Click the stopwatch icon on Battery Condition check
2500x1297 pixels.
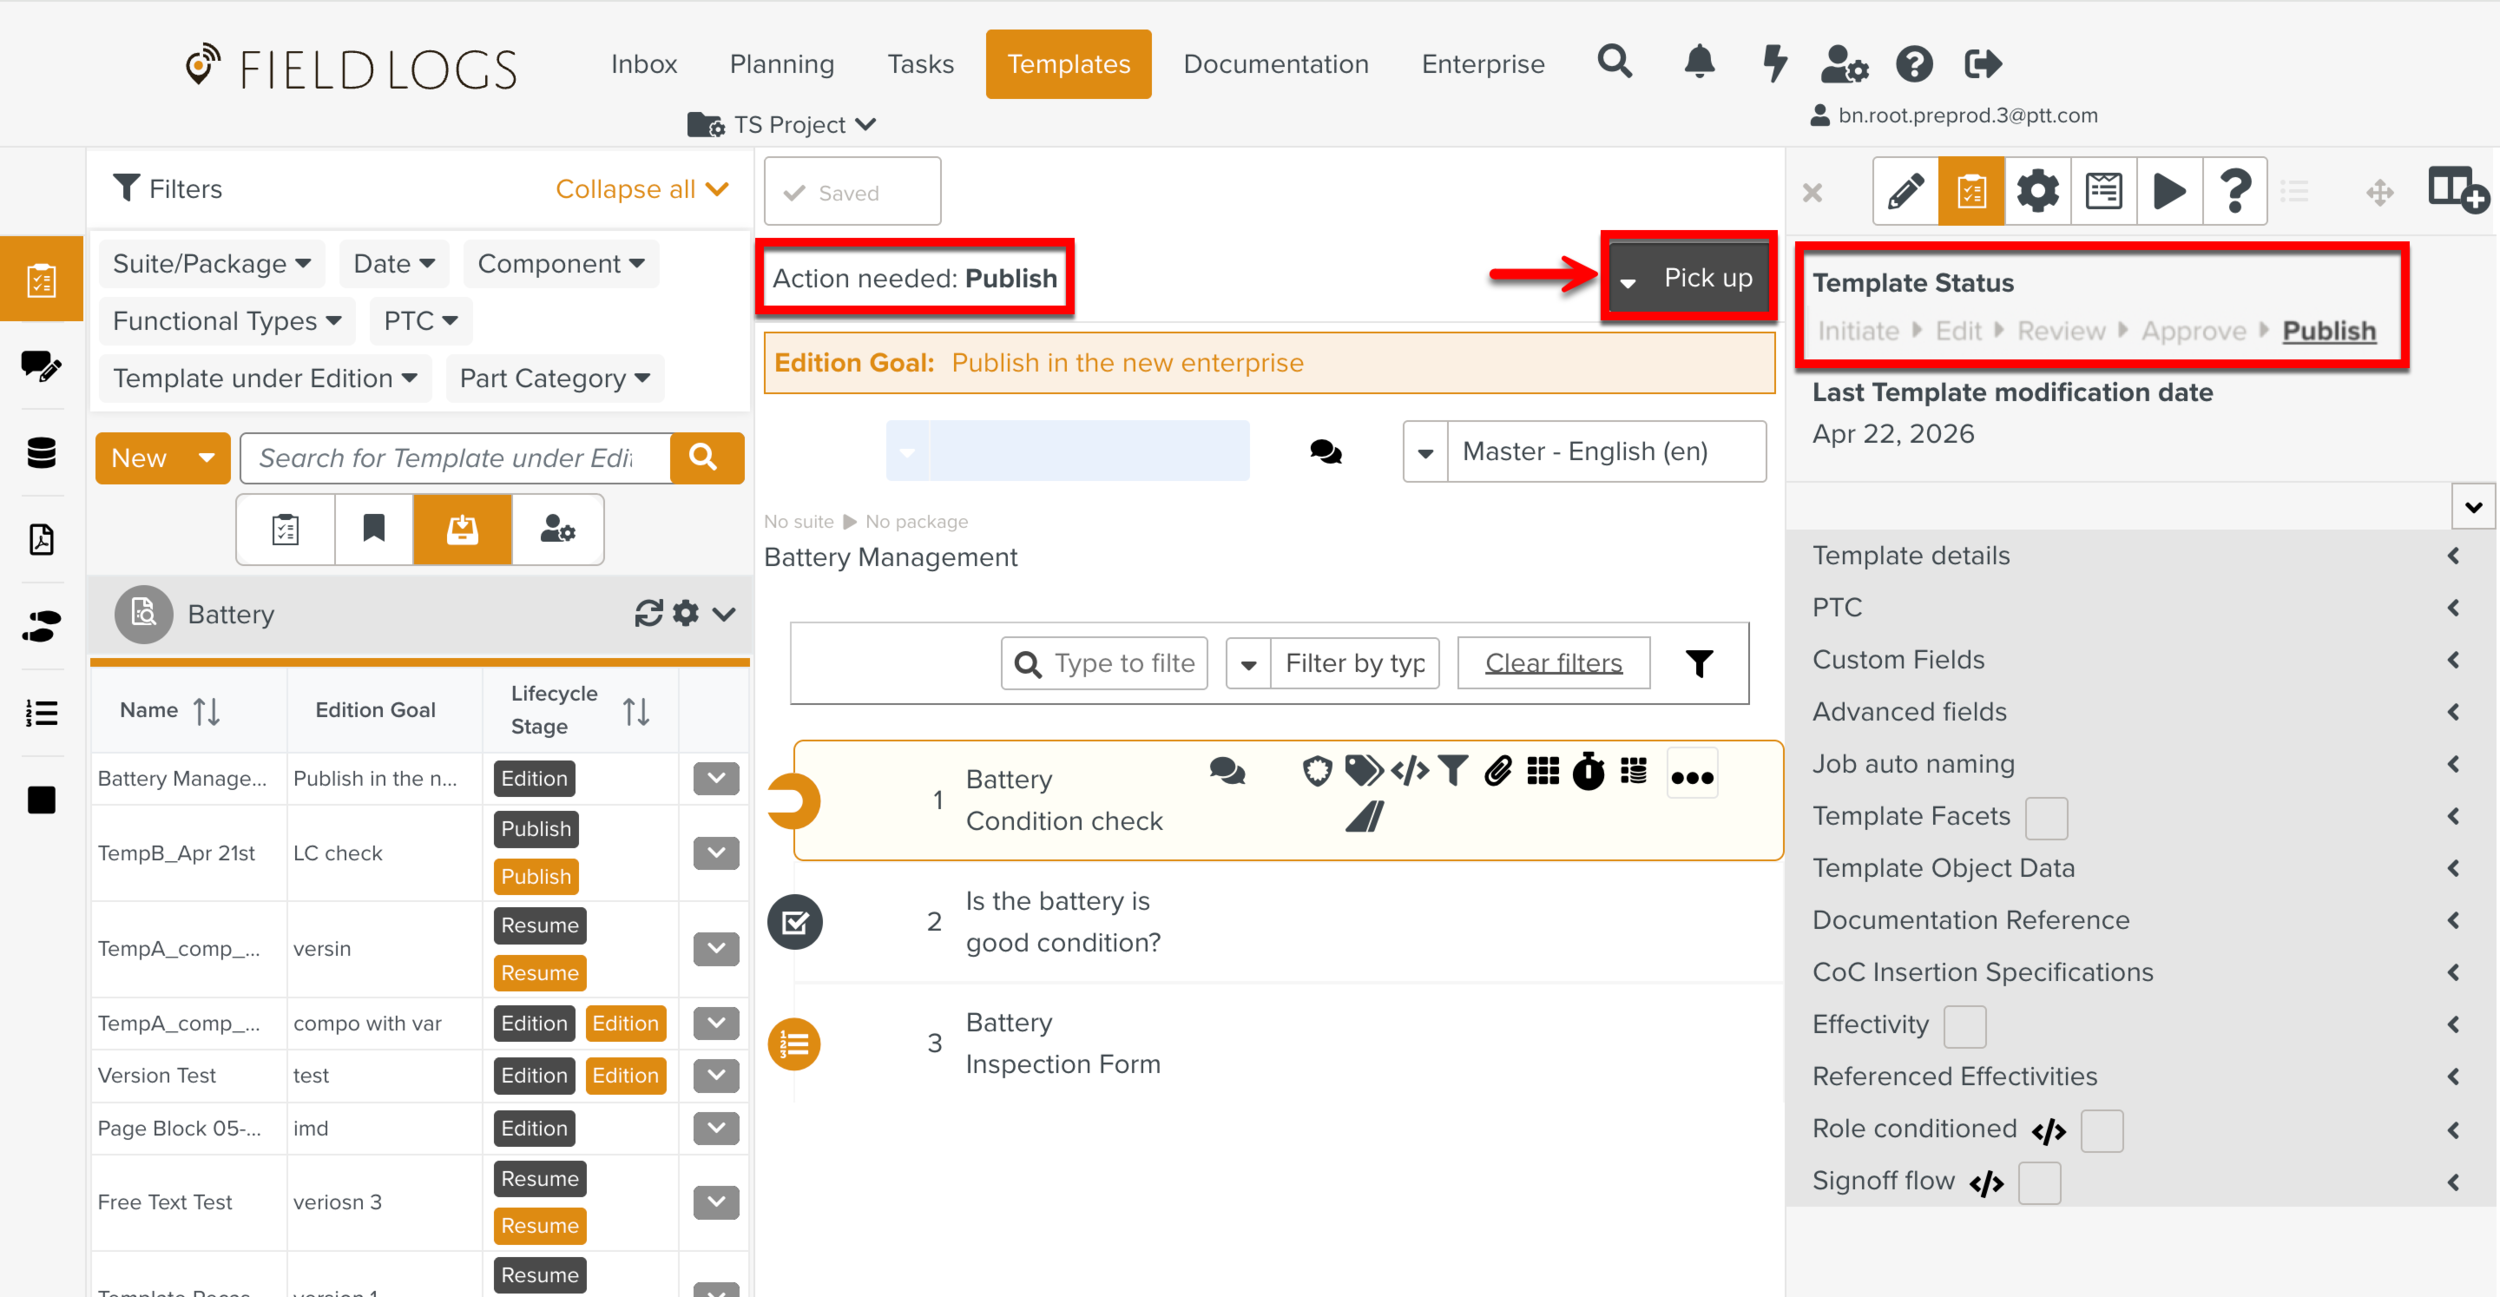pos(1588,772)
